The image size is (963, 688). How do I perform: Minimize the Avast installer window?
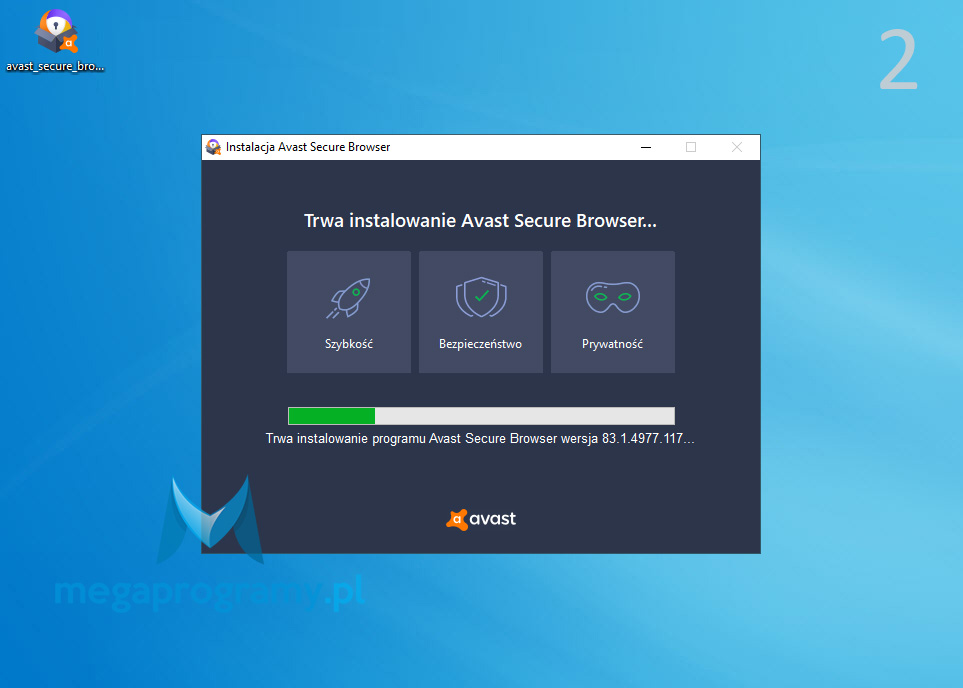646,147
